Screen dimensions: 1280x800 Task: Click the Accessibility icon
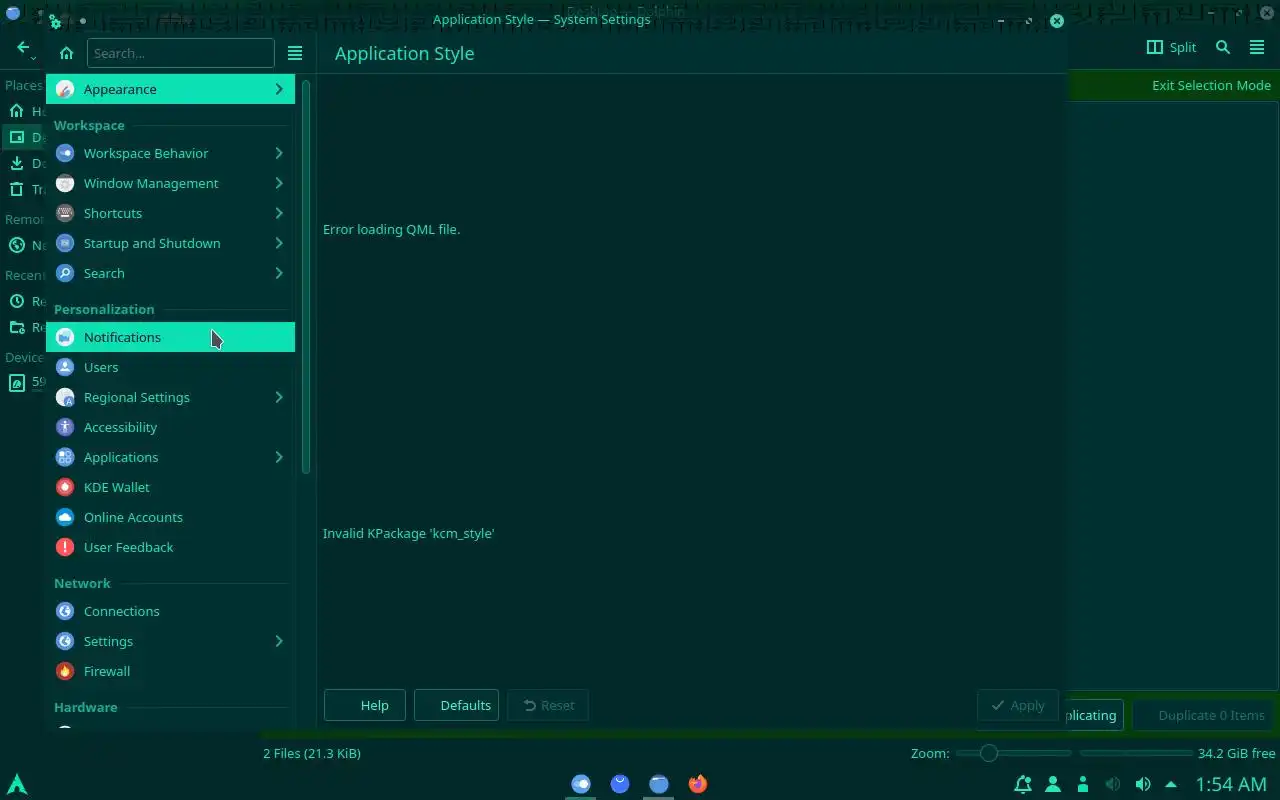[x=65, y=427]
